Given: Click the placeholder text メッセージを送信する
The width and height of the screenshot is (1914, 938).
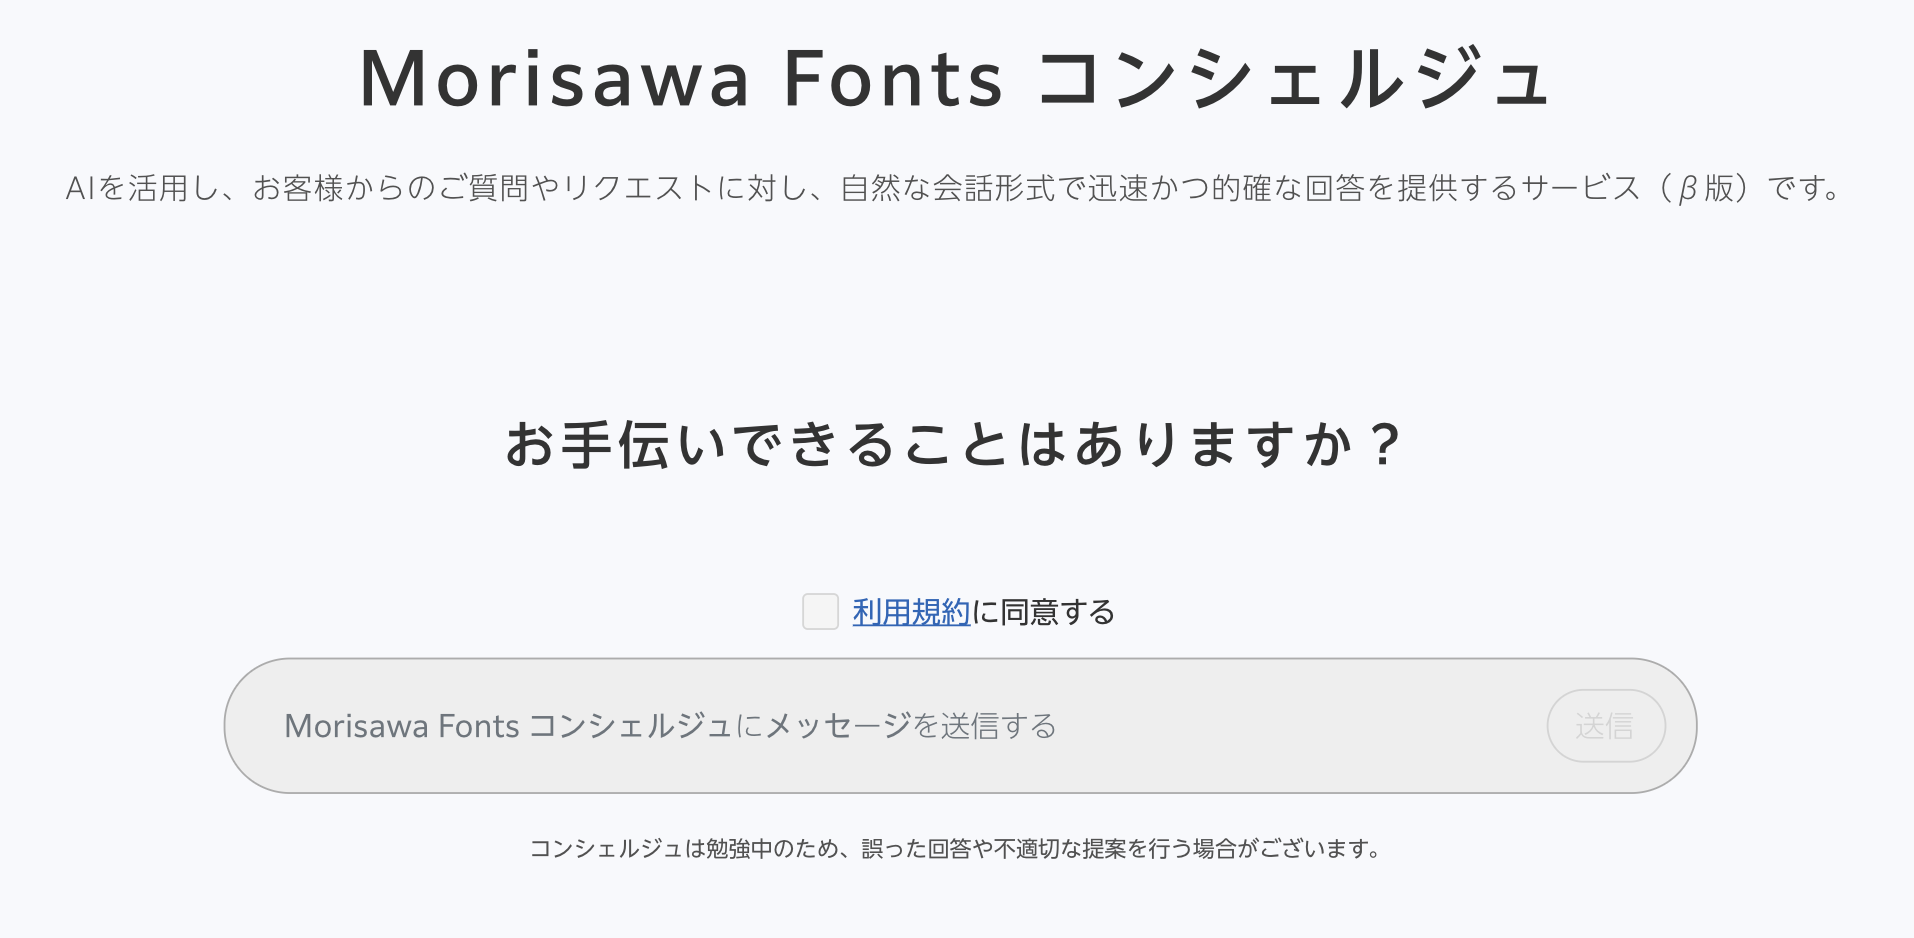Looking at the screenshot, I should [x=911, y=726].
